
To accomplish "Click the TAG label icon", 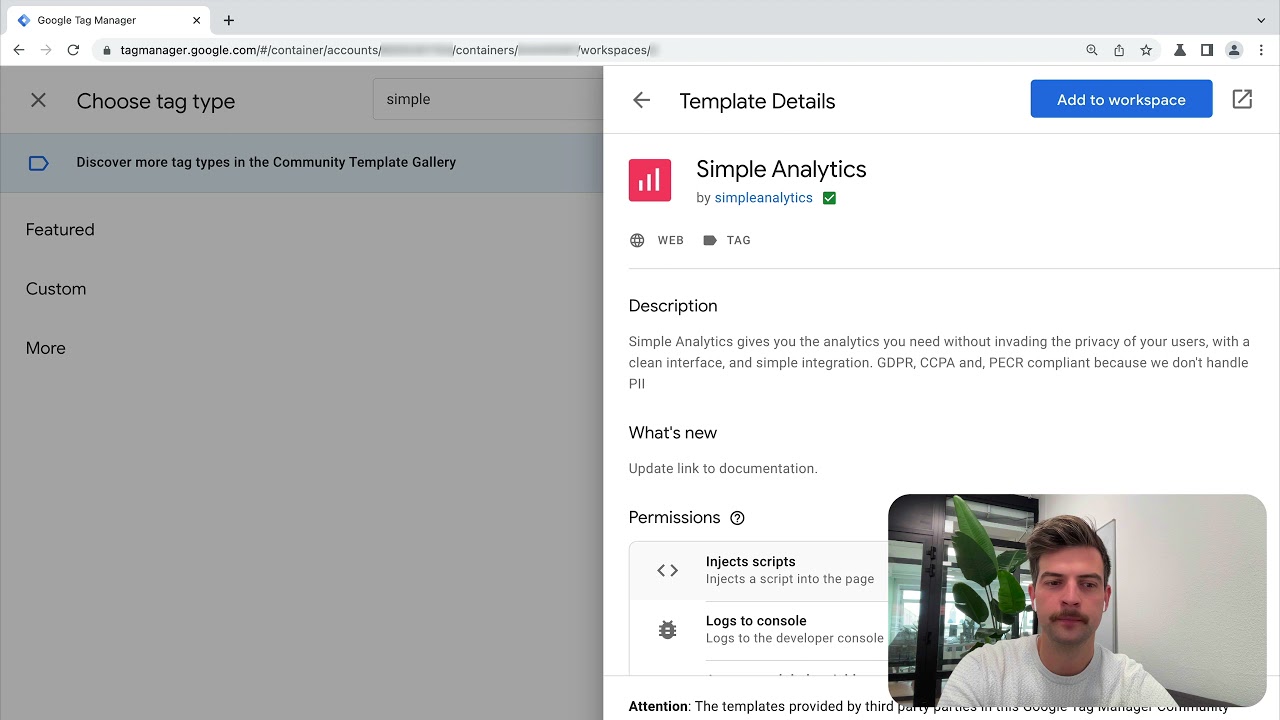I will pyautogui.click(x=710, y=240).
